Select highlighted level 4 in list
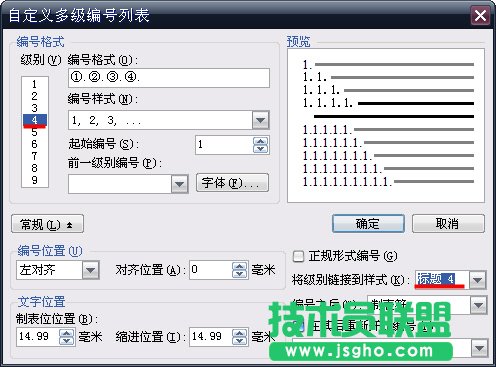 (x=35, y=120)
